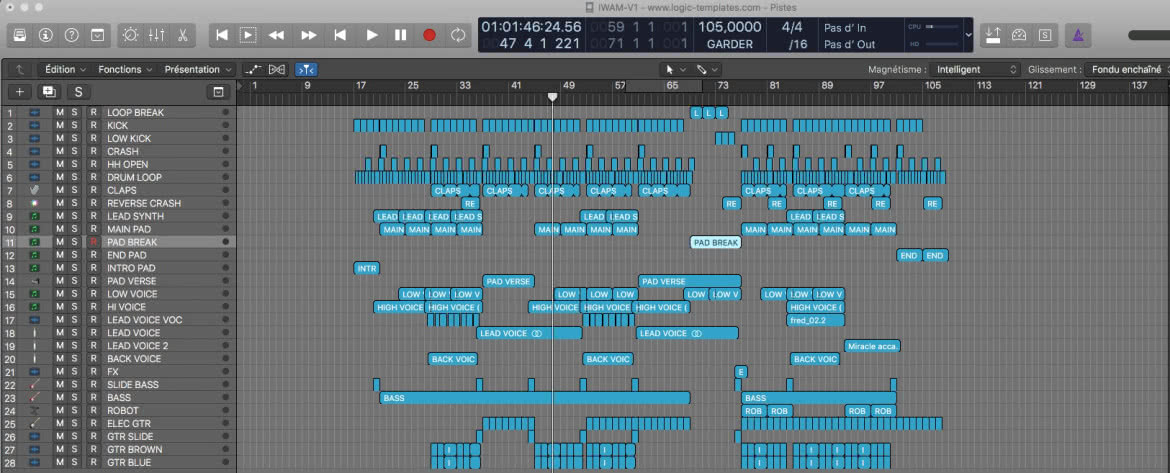The width and height of the screenshot is (1170, 473).
Task: Click the global Solo S button
Action: (78, 92)
